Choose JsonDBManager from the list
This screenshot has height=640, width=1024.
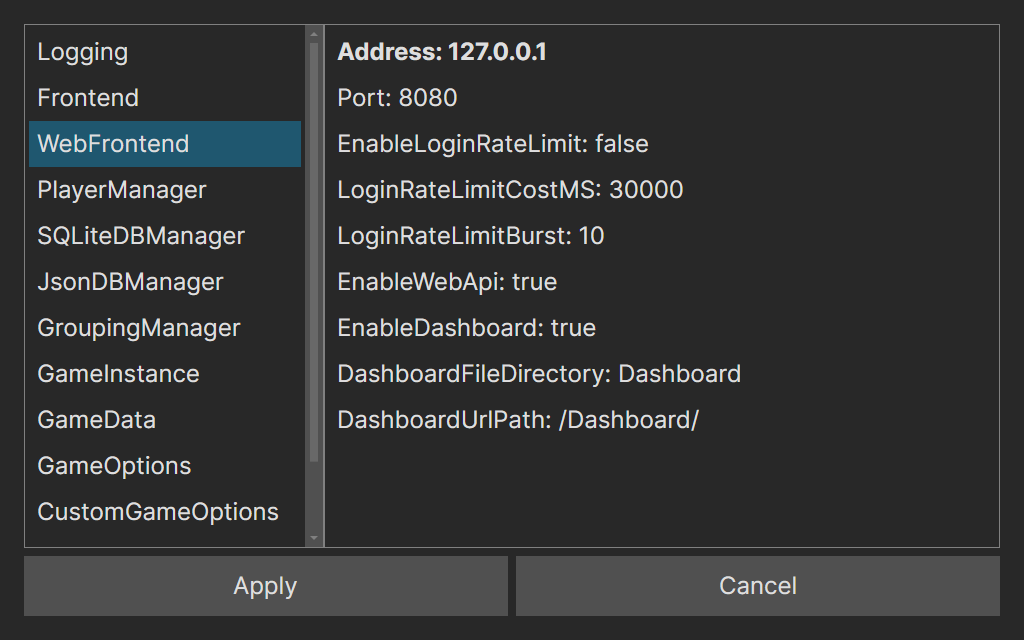tap(130, 282)
